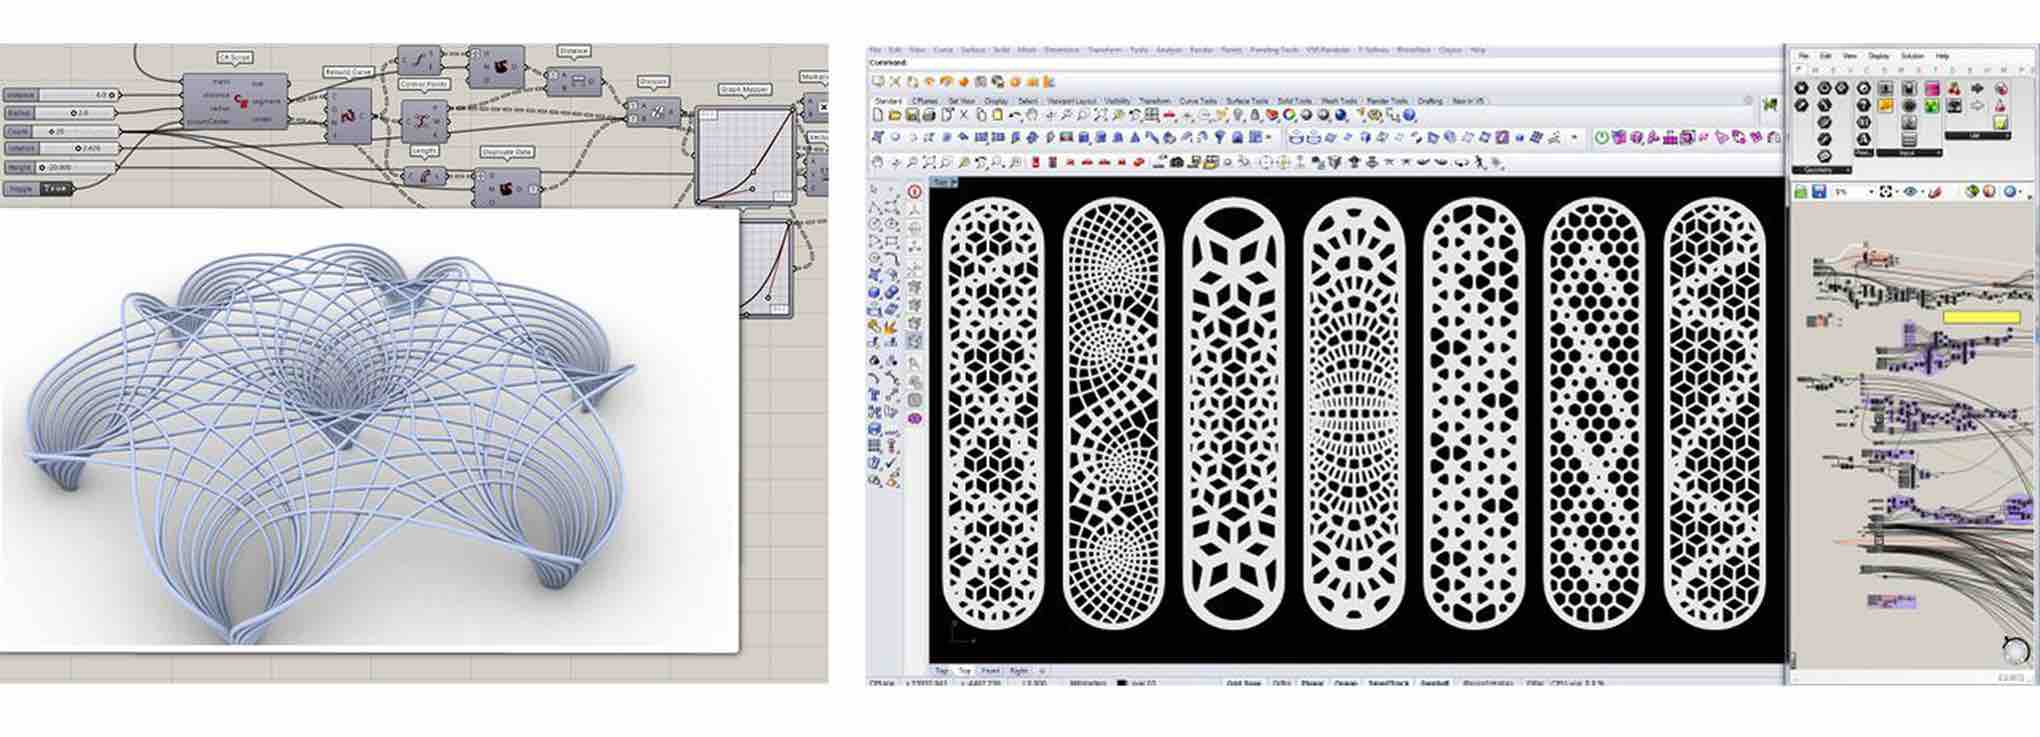
Task: Switch to the Right viewport tab
Action: [x=1019, y=670]
